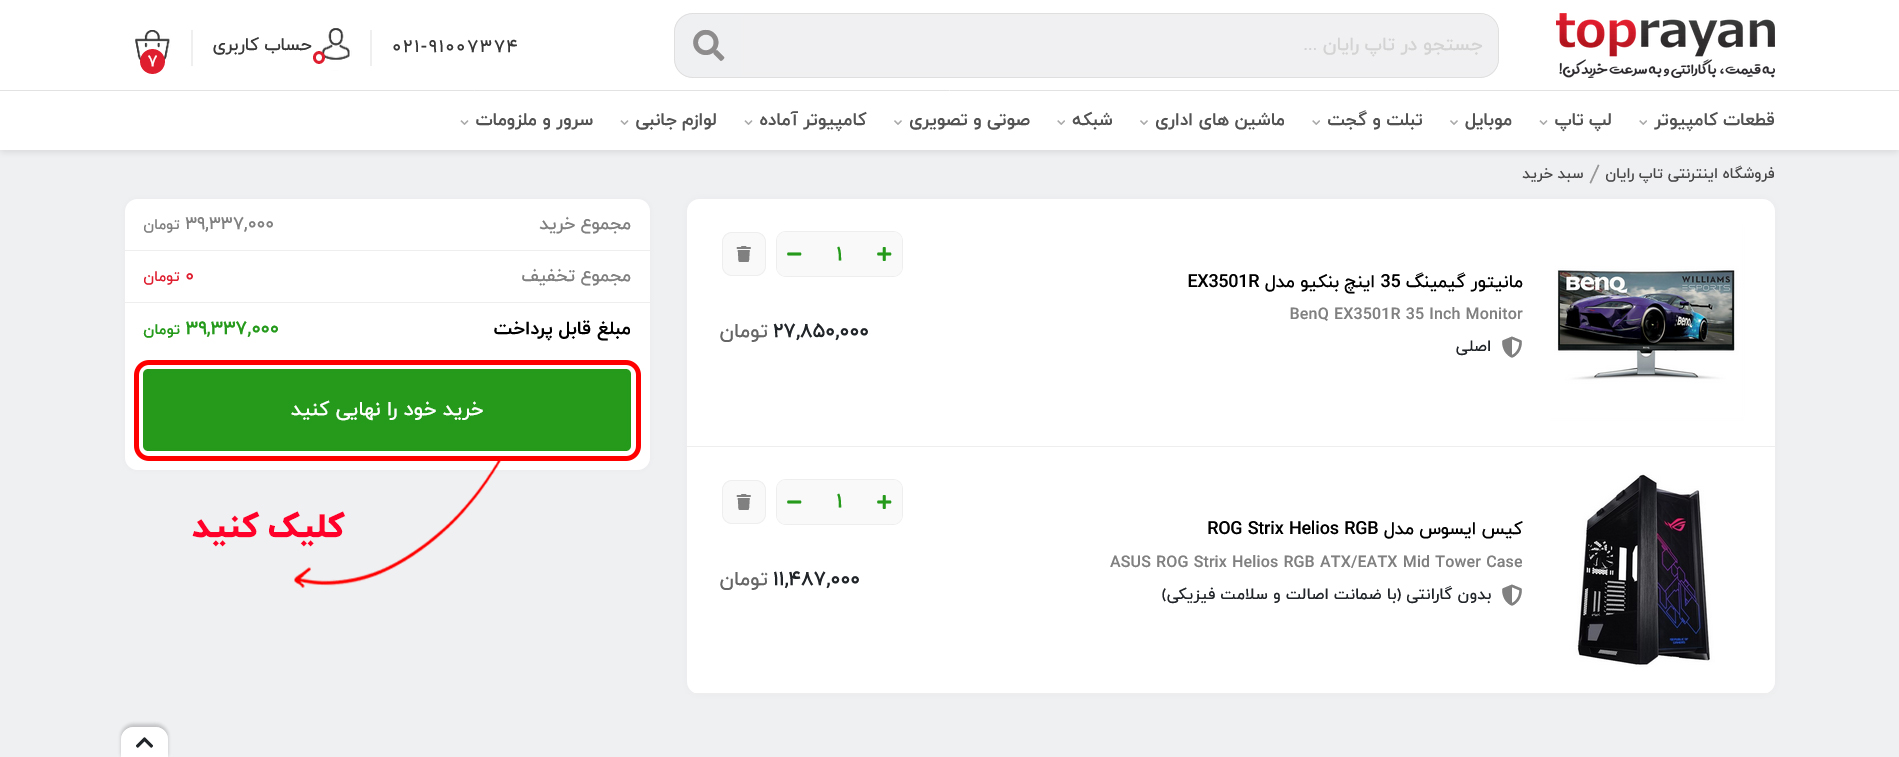Click the green finalize purchase button
Image resolution: width=1899 pixels, height=757 pixels.
(x=387, y=410)
